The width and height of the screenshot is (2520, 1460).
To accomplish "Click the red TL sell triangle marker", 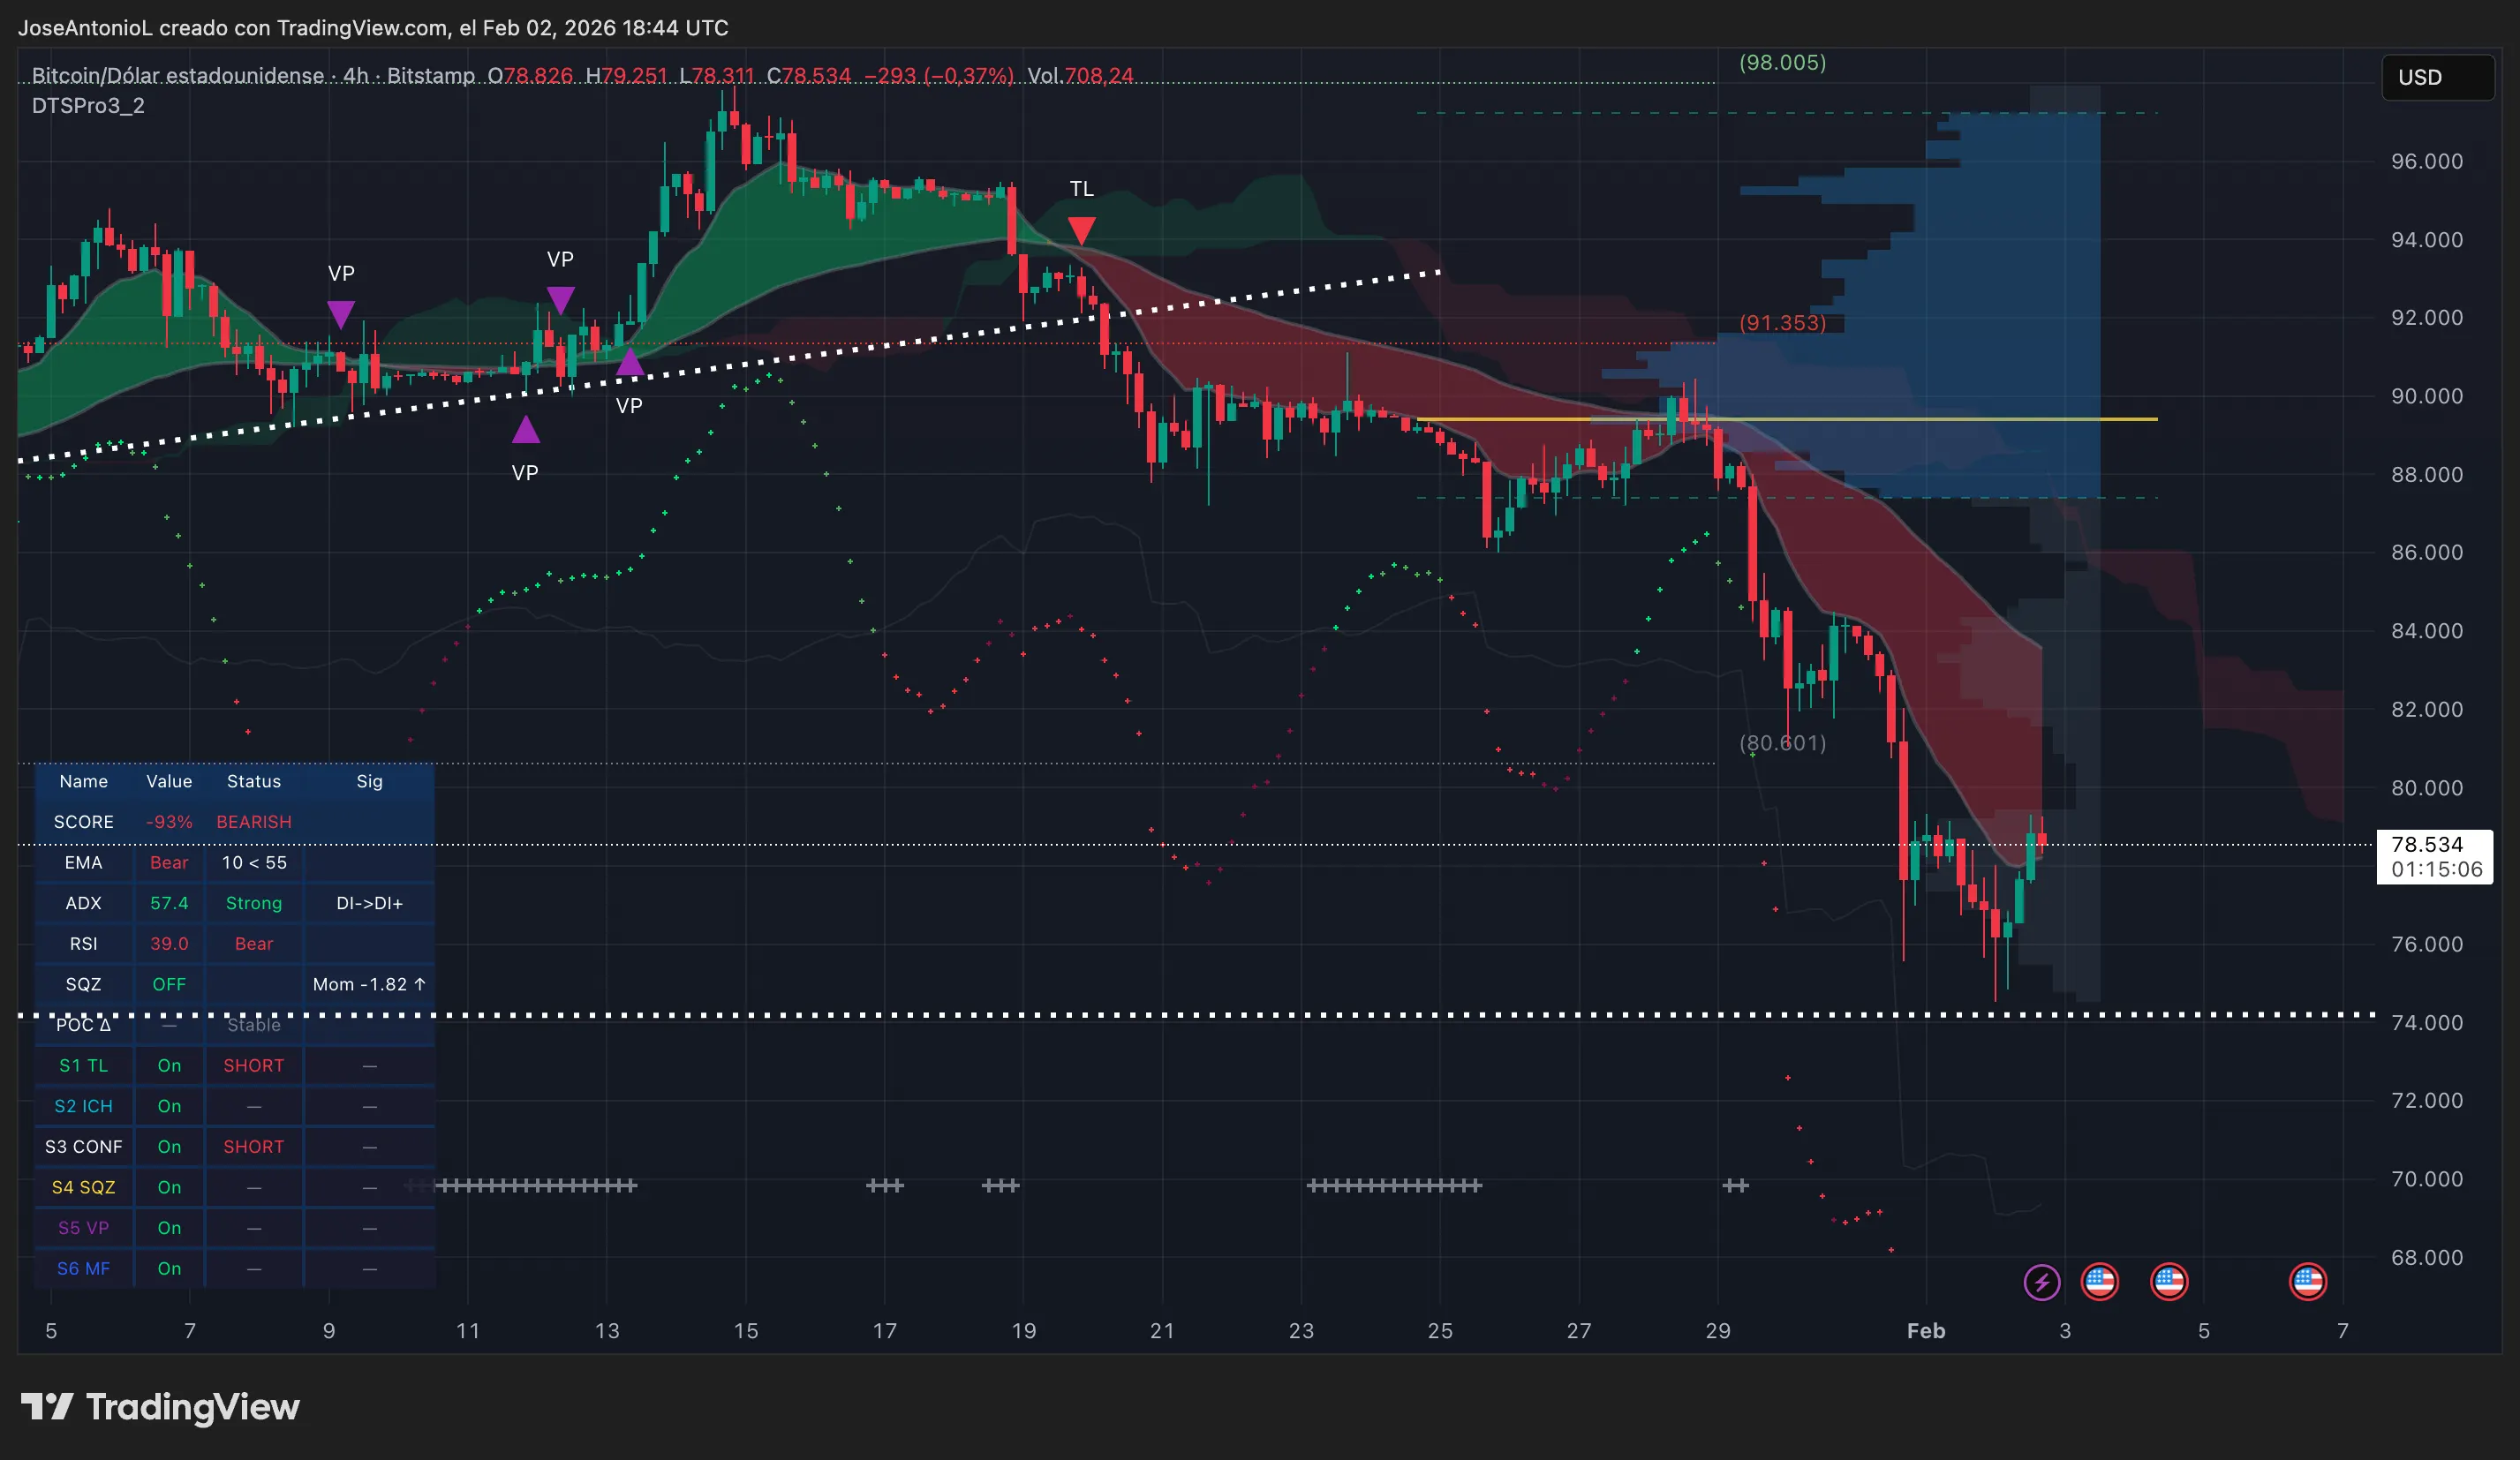I will (1082, 228).
